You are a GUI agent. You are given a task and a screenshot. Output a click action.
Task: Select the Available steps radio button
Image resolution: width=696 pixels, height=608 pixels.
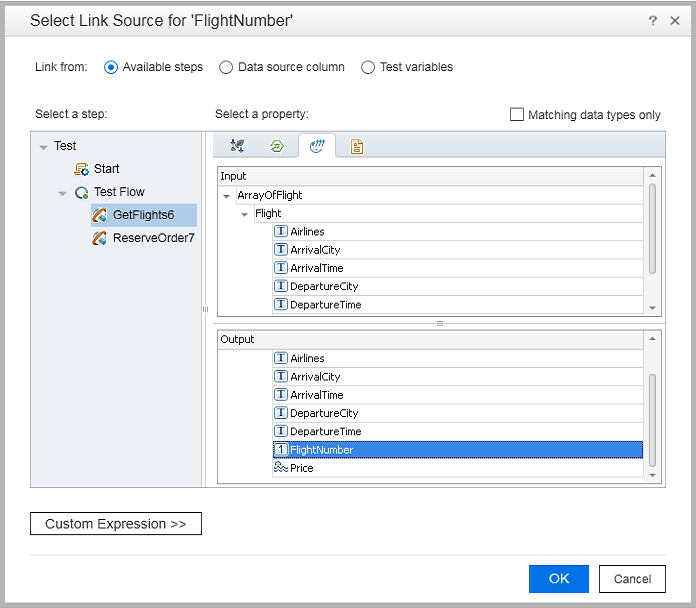(111, 67)
